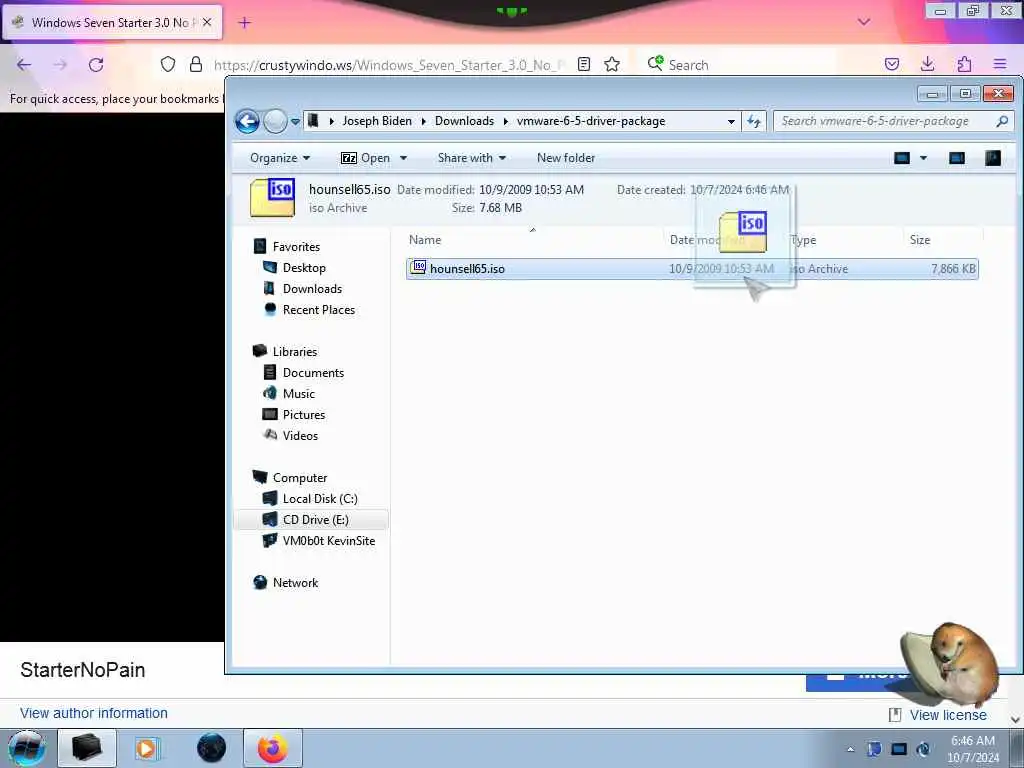Select Computer in navigation pane
Viewport: 1024px width, 768px height.
coord(300,478)
